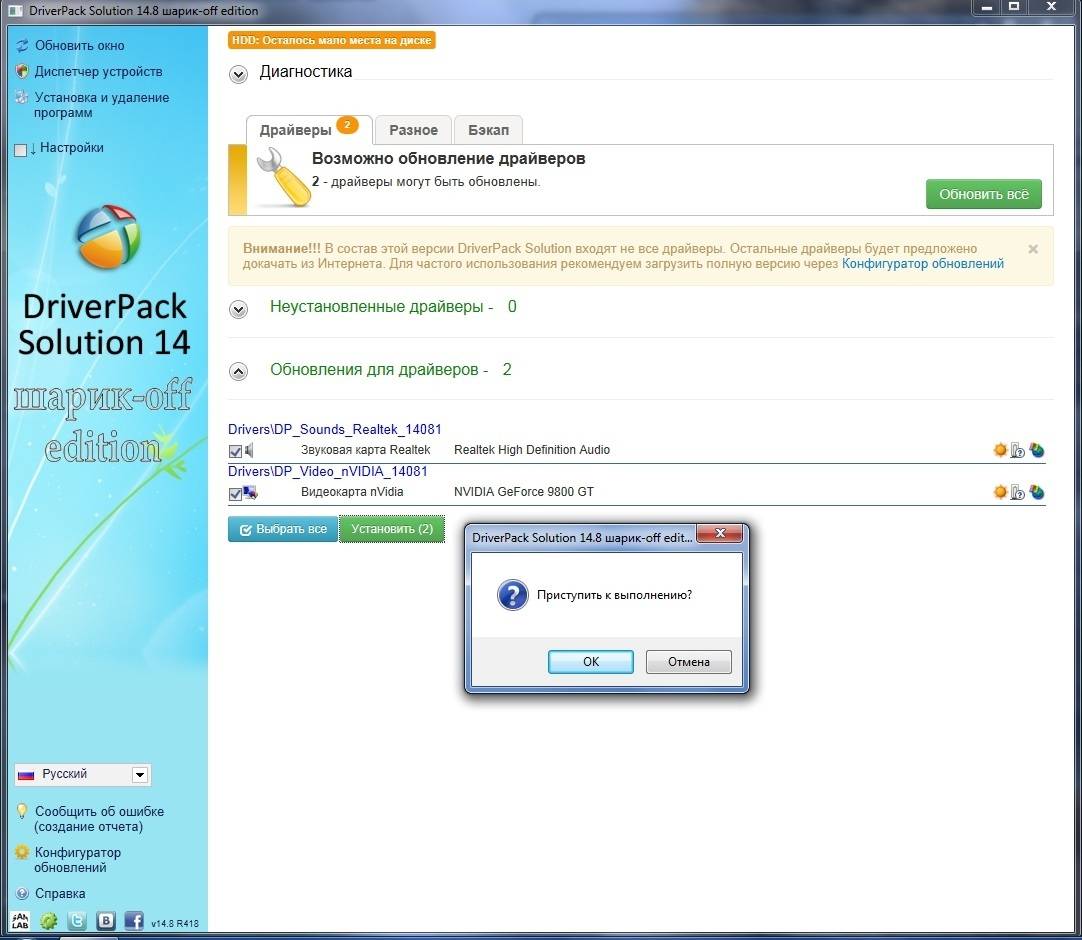The height and width of the screenshot is (940, 1082).
Task: Click version label v14.8 R418
Action: point(175,923)
